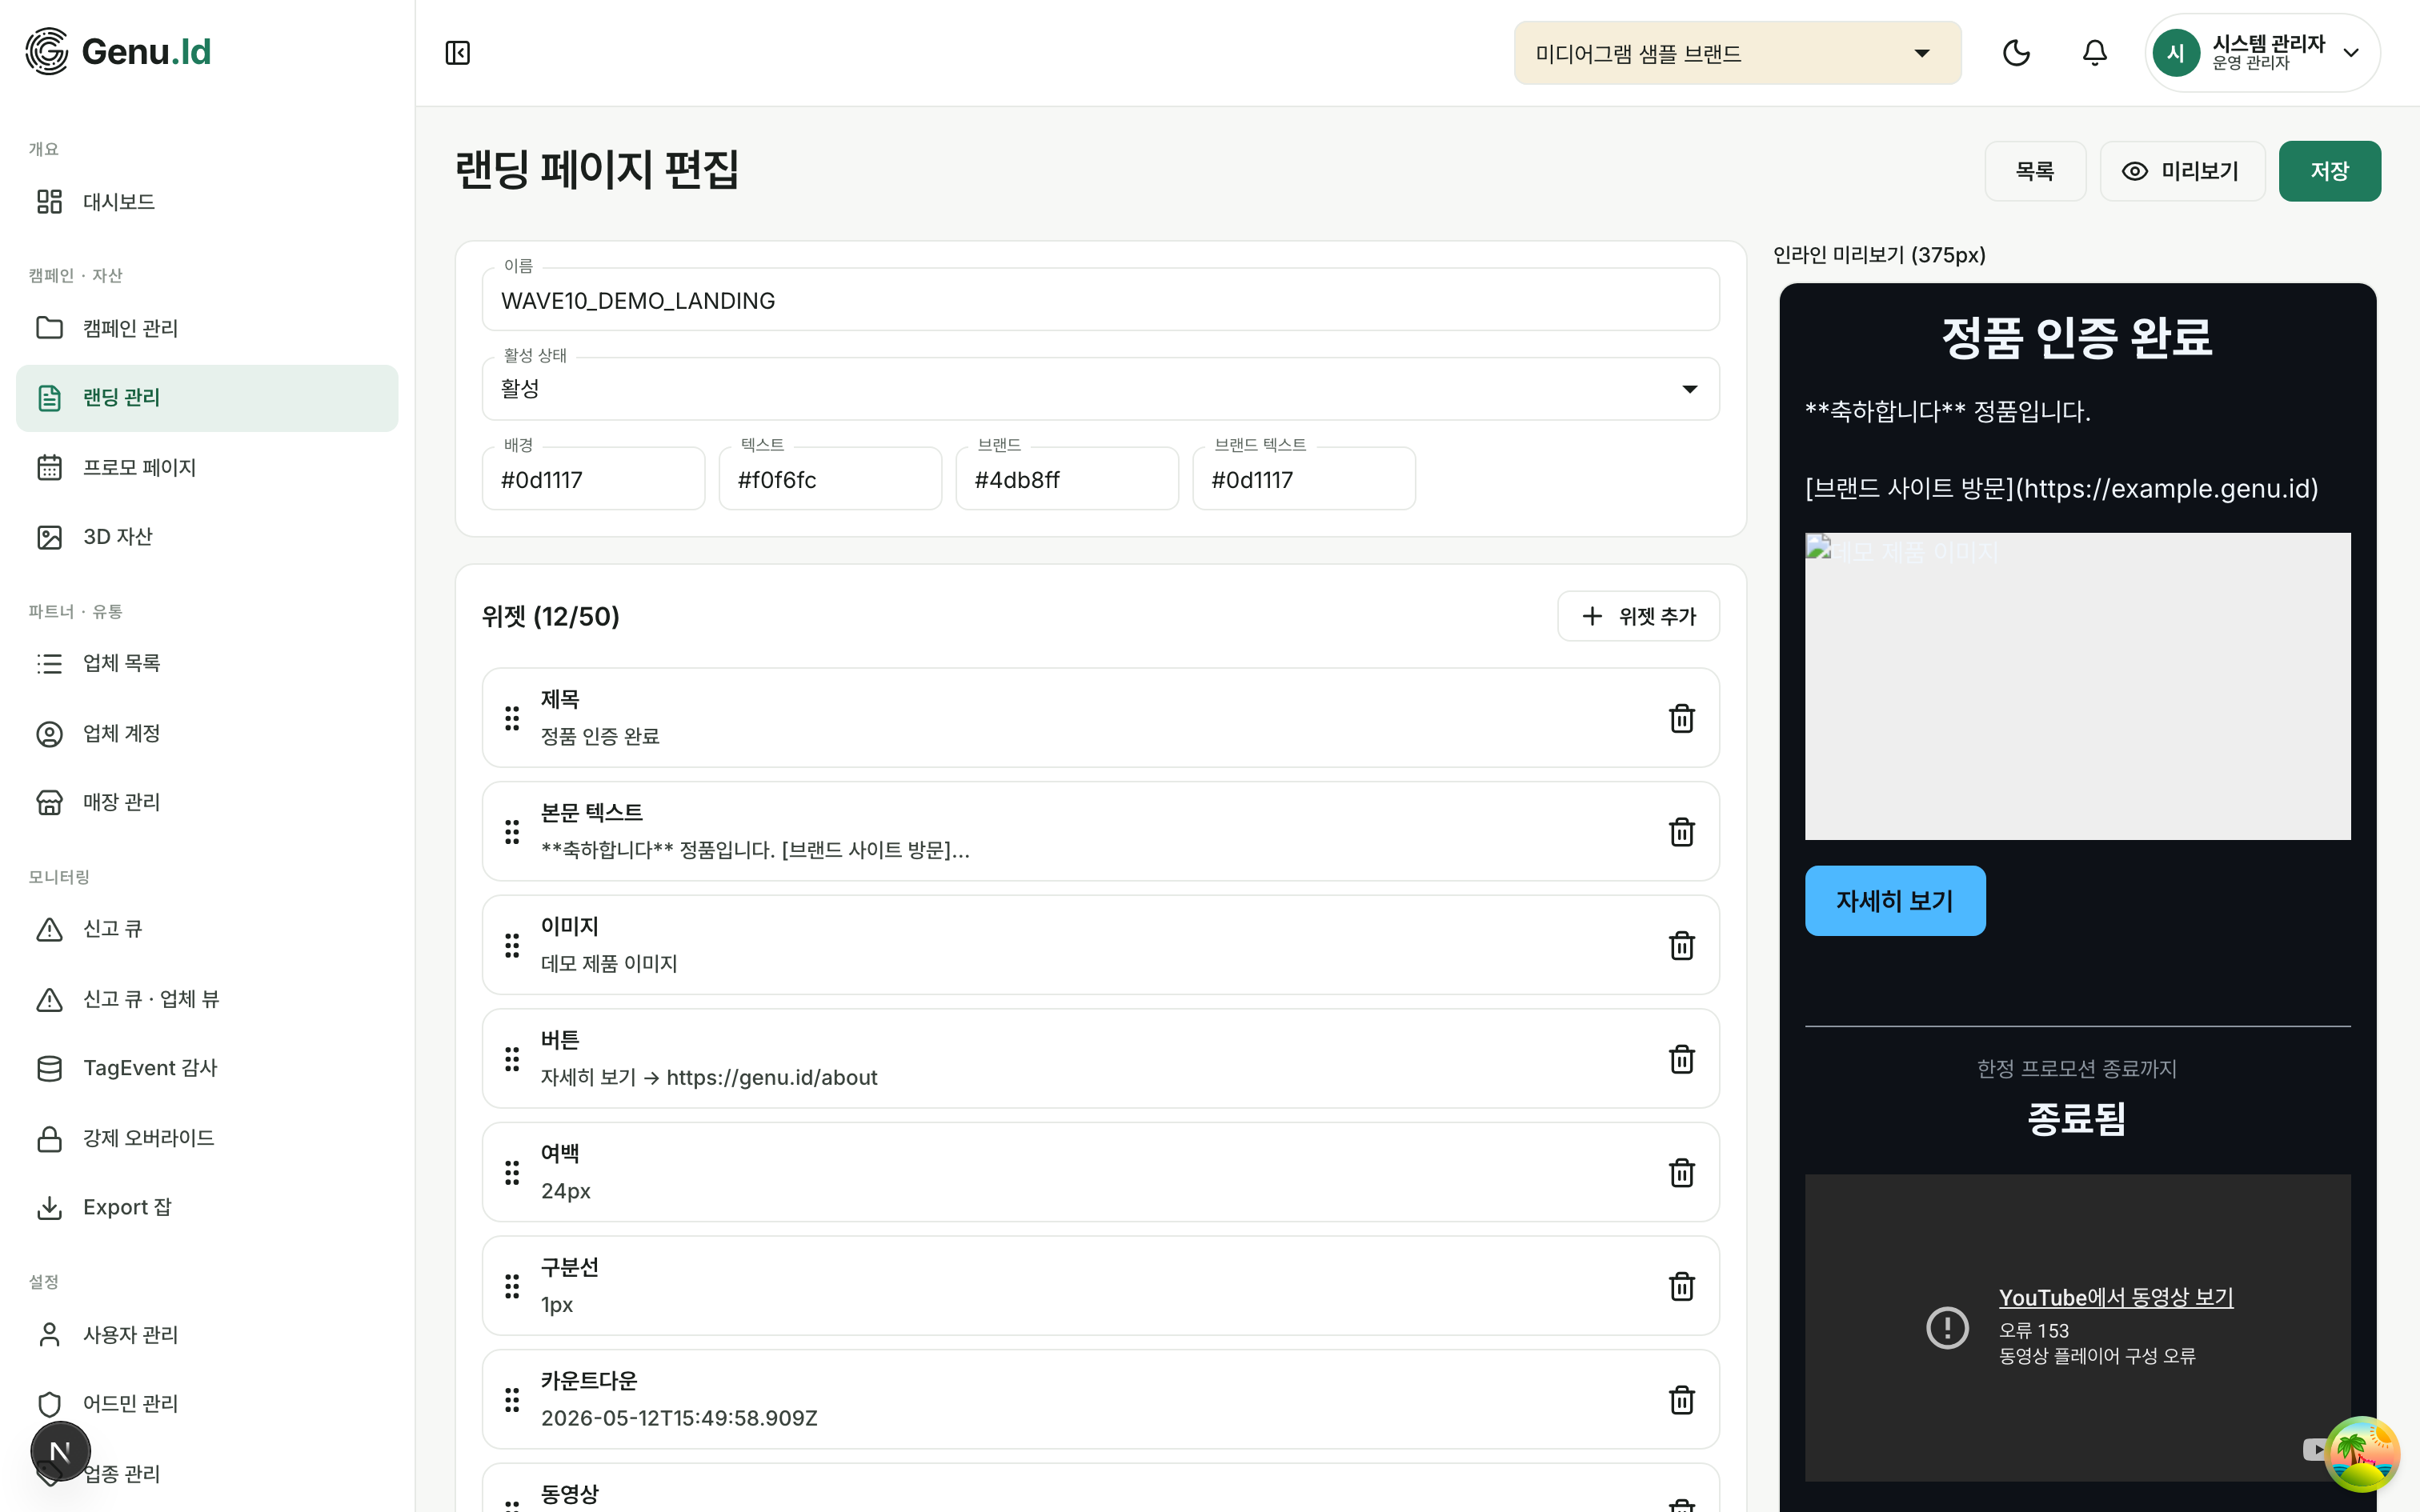Viewport: 2420px width, 1512px height.
Task: Click the 매장 관리 store icon
Action: point(49,802)
